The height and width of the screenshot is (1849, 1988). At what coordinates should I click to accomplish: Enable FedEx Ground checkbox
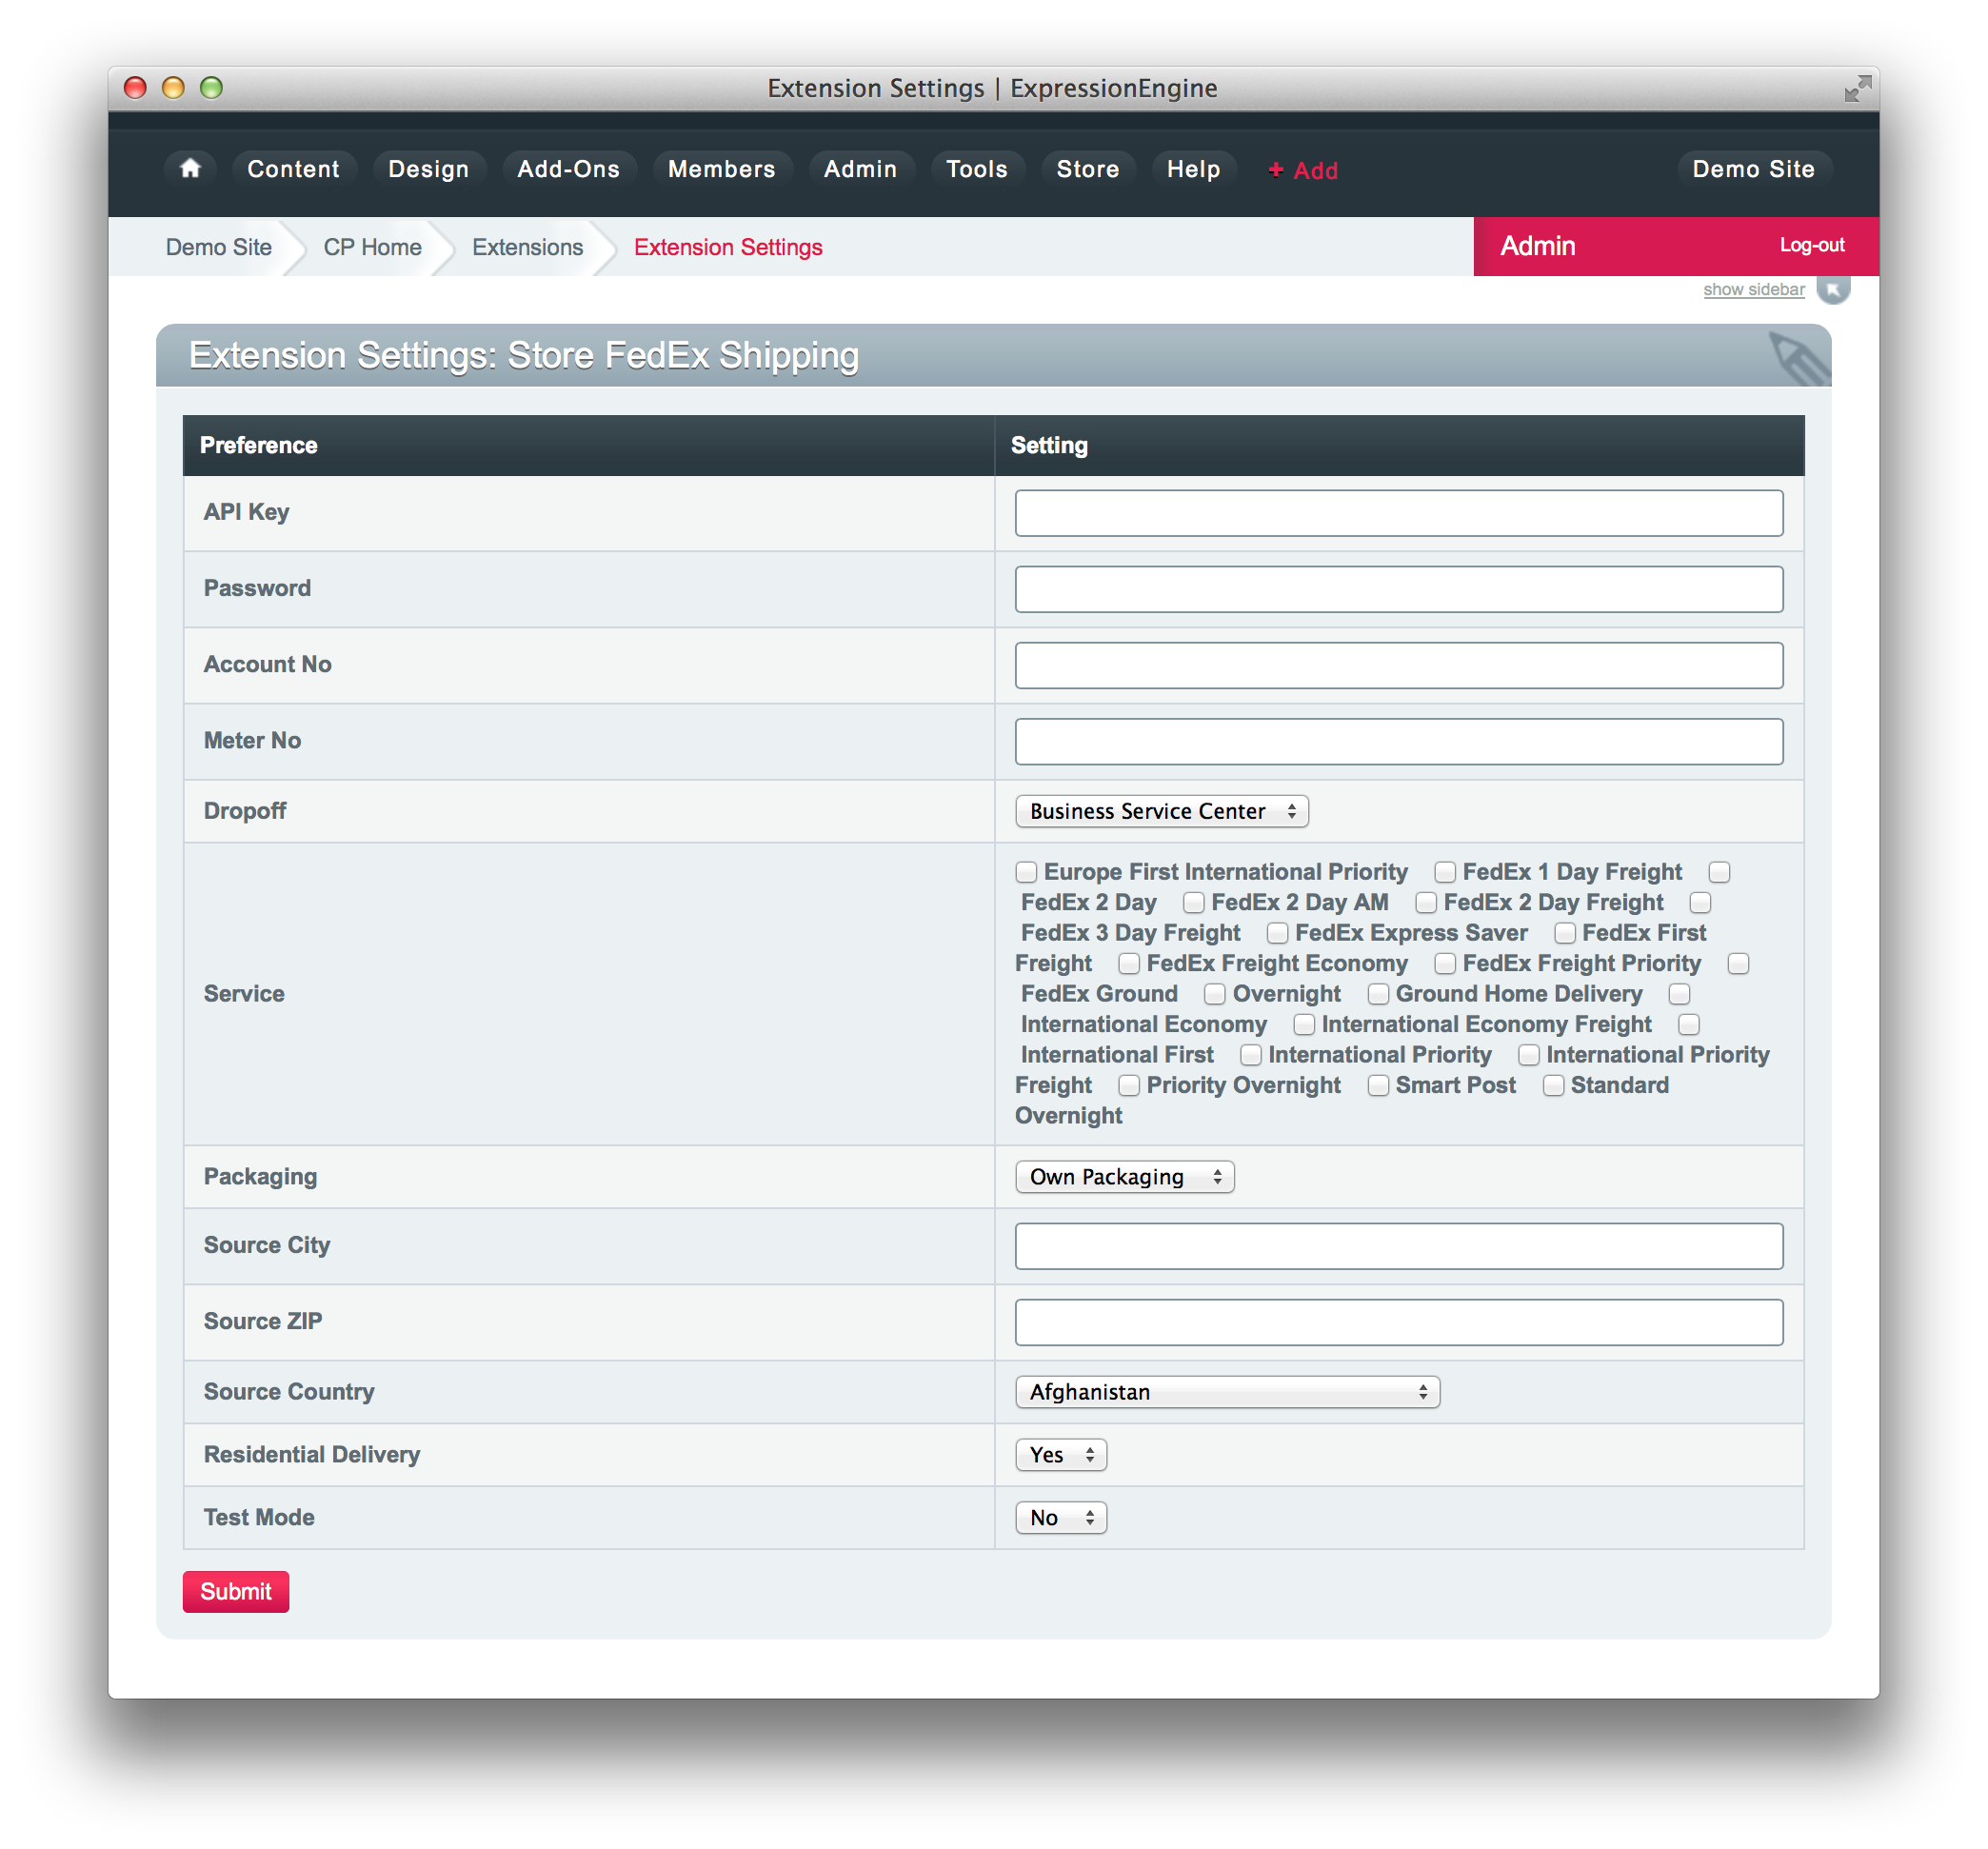(1738, 964)
